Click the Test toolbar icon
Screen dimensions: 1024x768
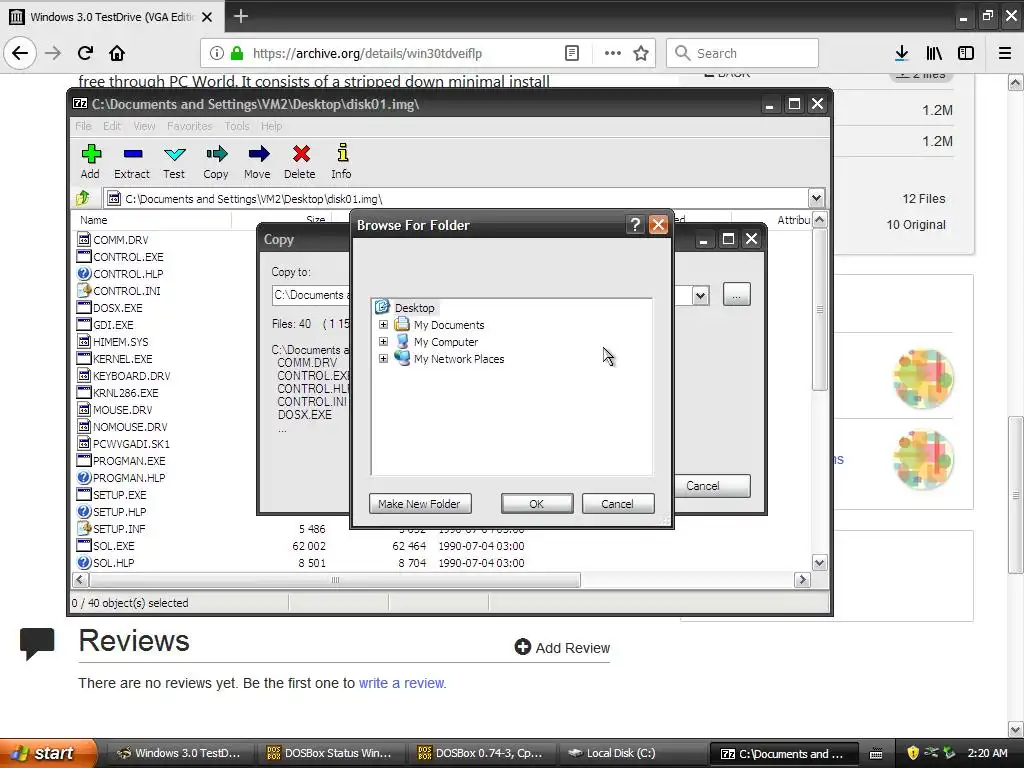tap(174, 154)
